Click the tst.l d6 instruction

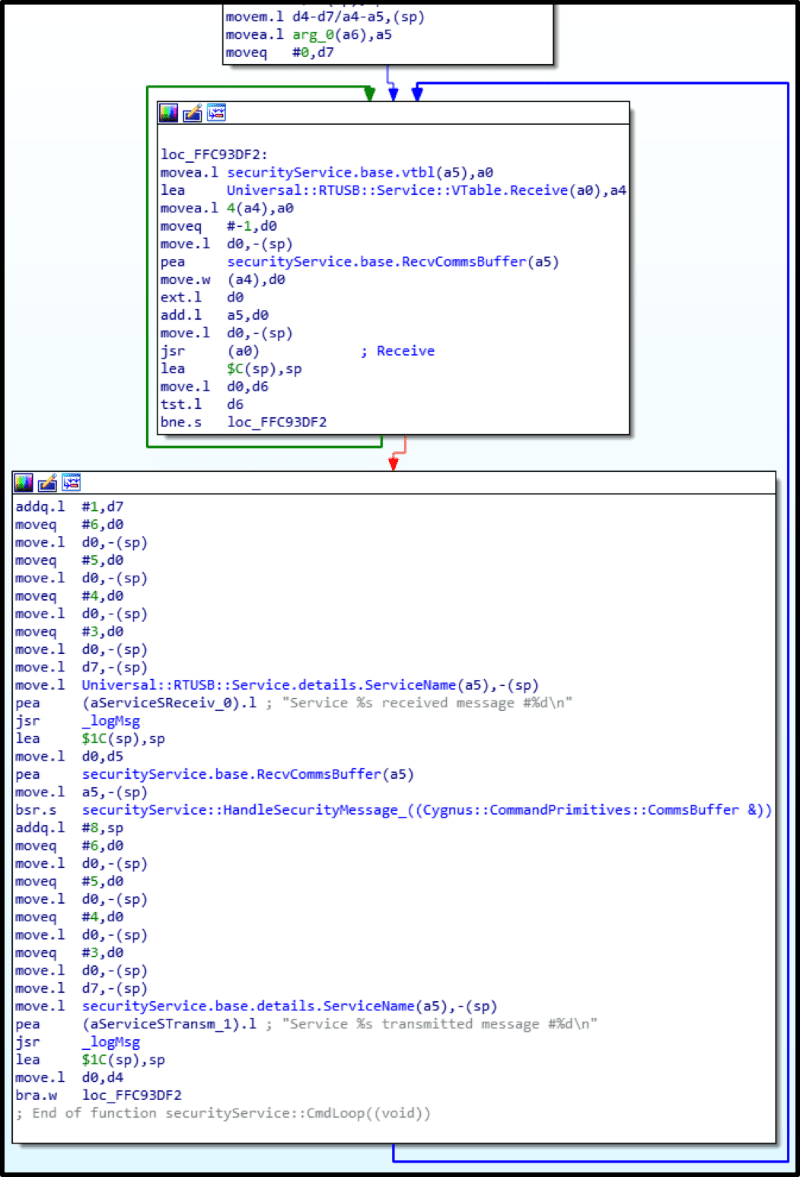click(202, 405)
